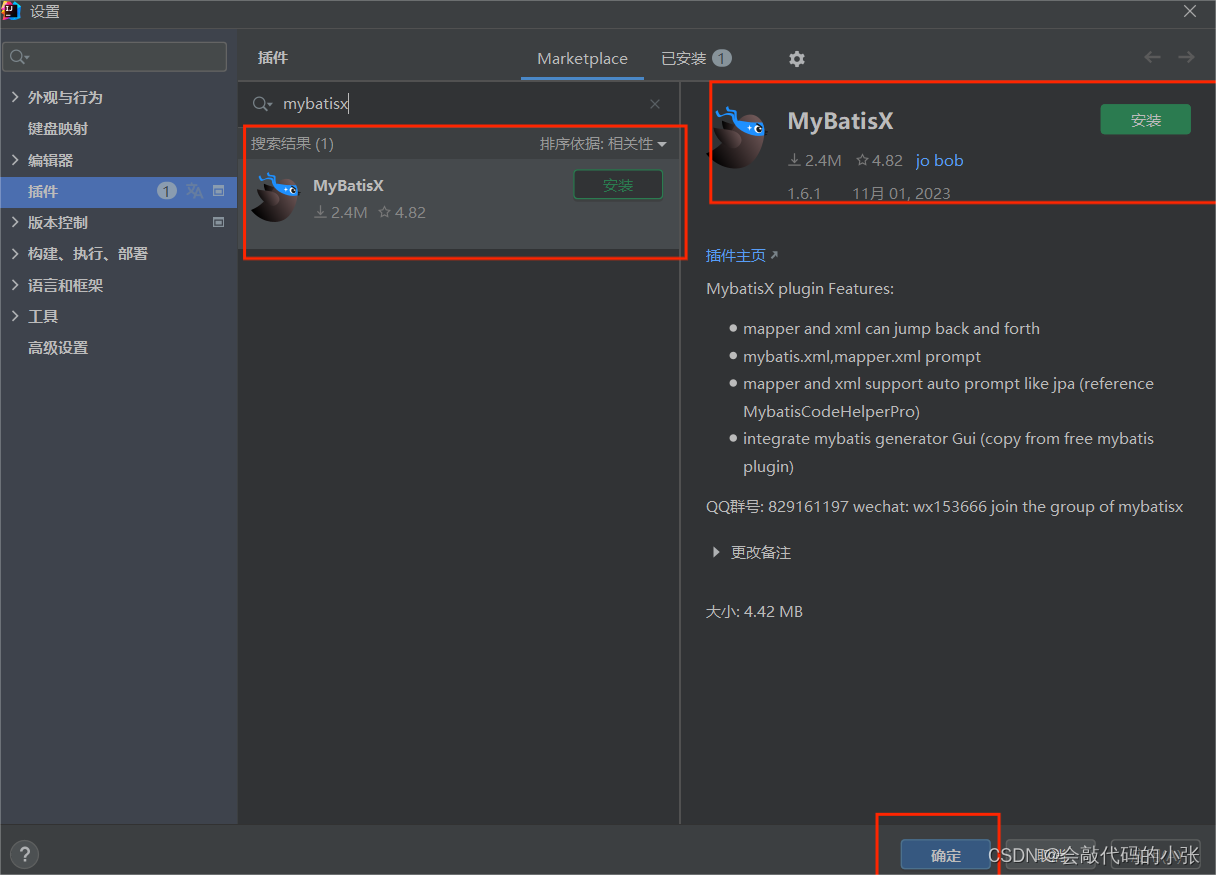Click the 11月 01, 2023 date text
Image resolution: width=1216 pixels, height=875 pixels.
coord(901,193)
